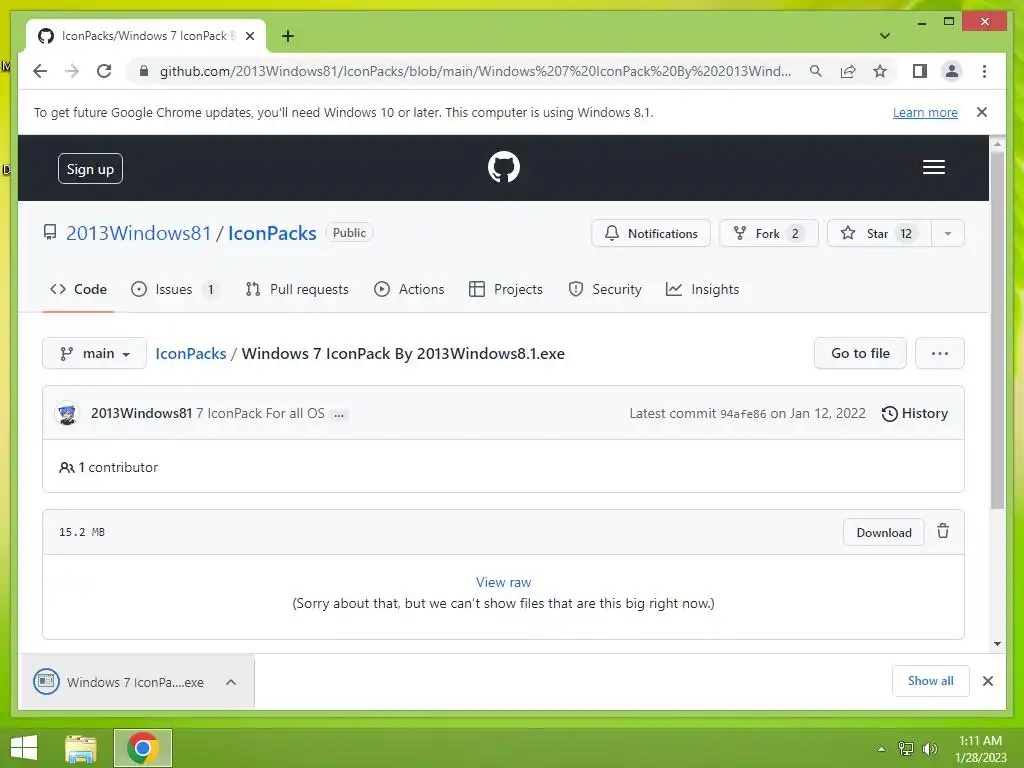Viewport: 1024px width, 768px height.
Task: Click IconPacks in the file breadcrumb
Action: coord(191,353)
